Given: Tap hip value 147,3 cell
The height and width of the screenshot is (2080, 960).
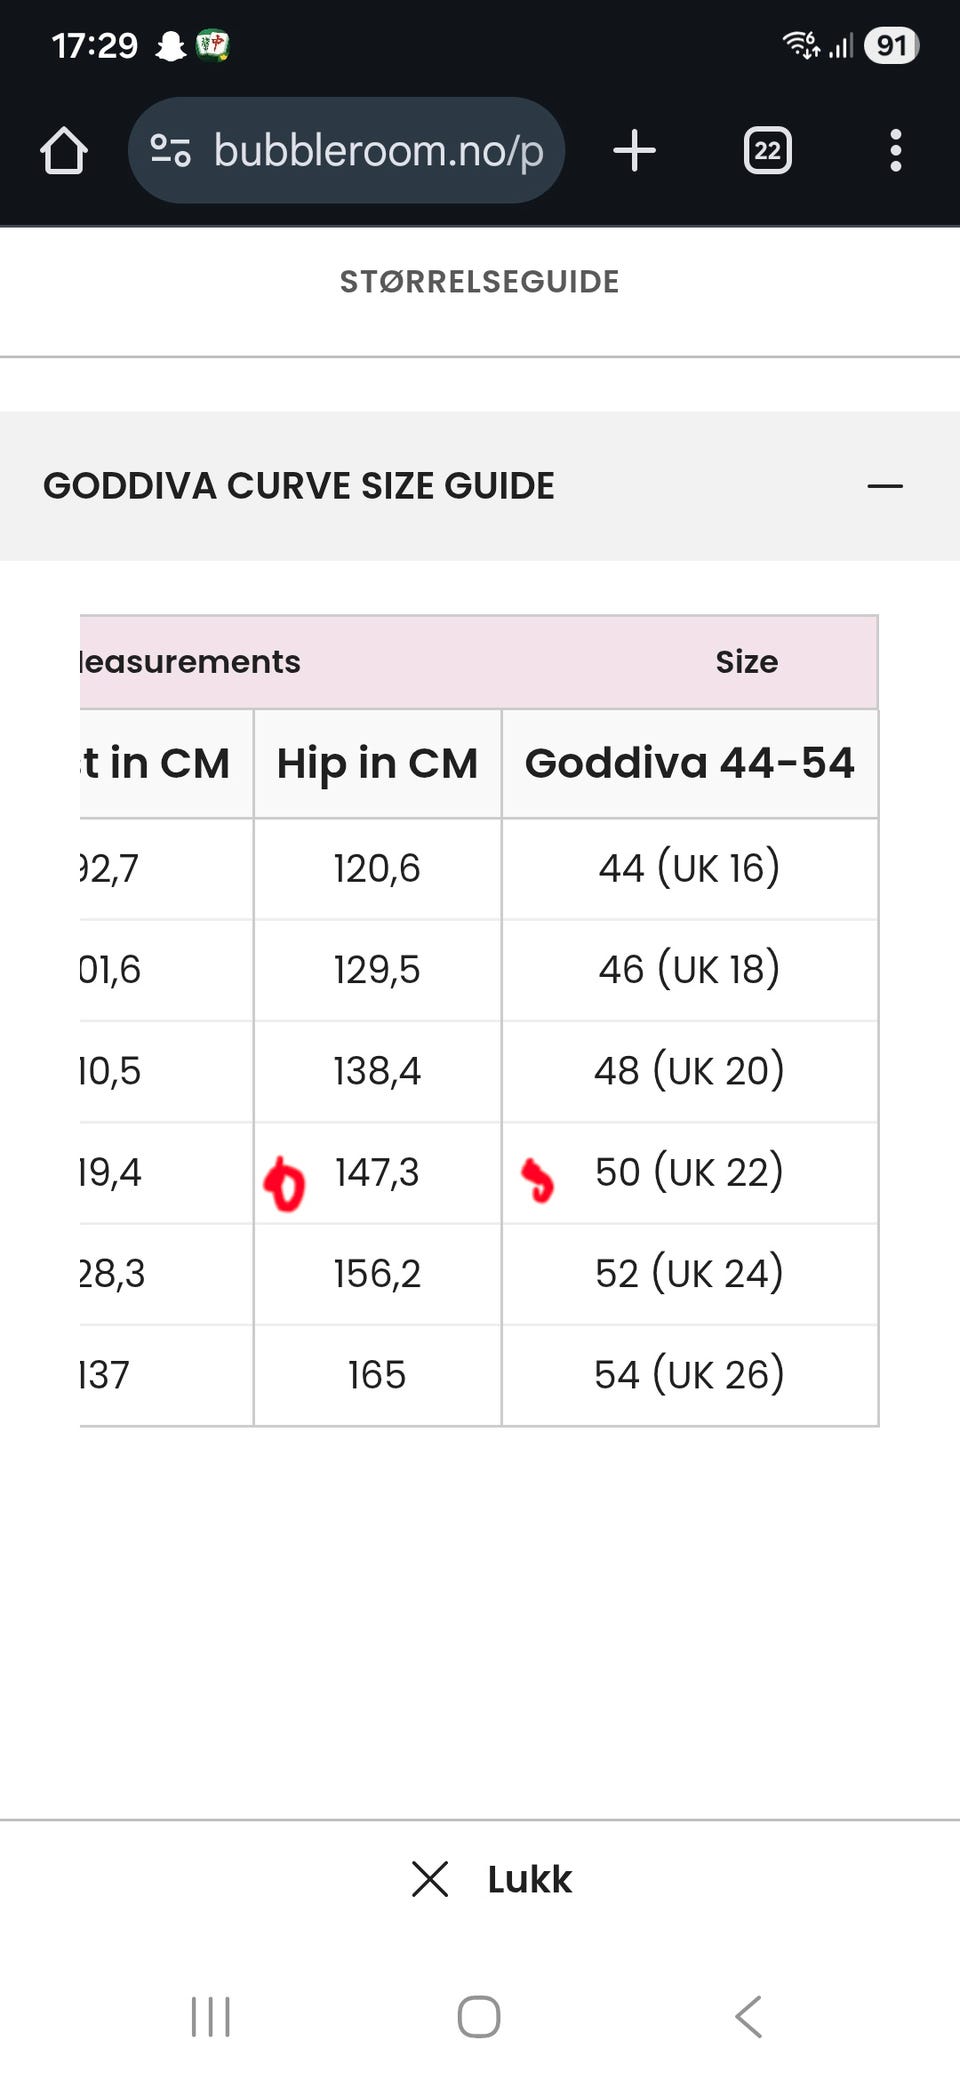Looking at the screenshot, I should (x=377, y=1172).
